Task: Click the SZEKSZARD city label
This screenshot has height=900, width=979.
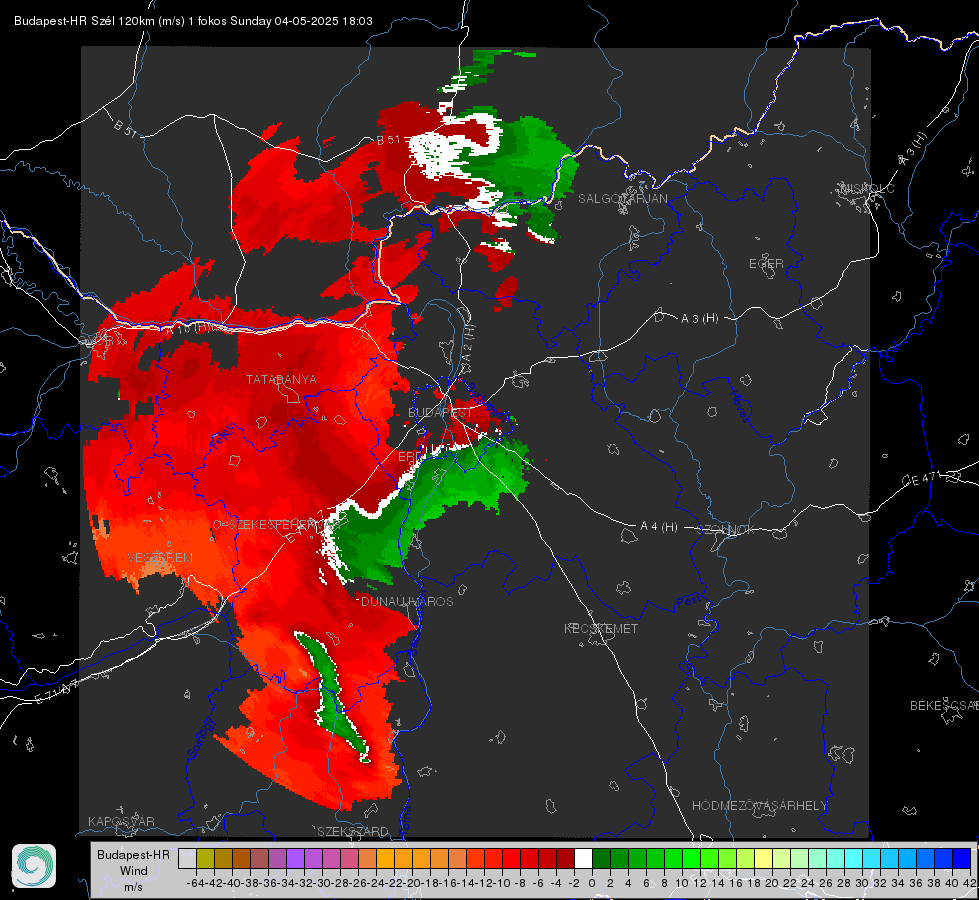Action: pyautogui.click(x=352, y=831)
